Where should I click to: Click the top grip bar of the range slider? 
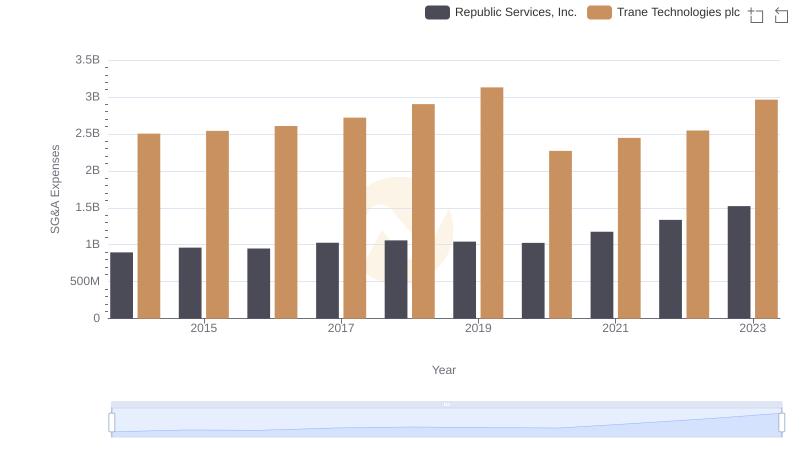coord(446,404)
